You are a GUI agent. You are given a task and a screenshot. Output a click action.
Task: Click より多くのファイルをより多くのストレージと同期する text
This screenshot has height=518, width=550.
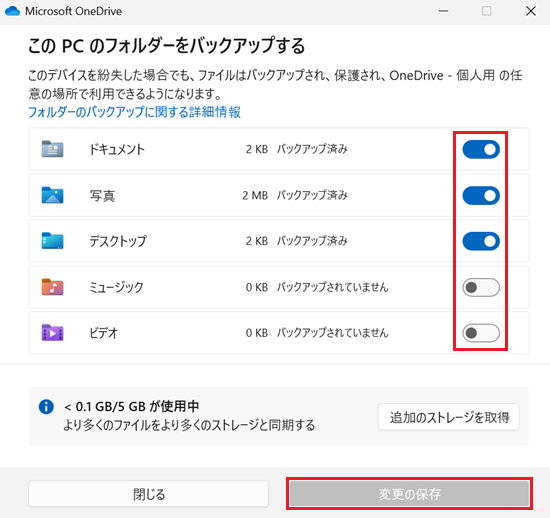(189, 425)
